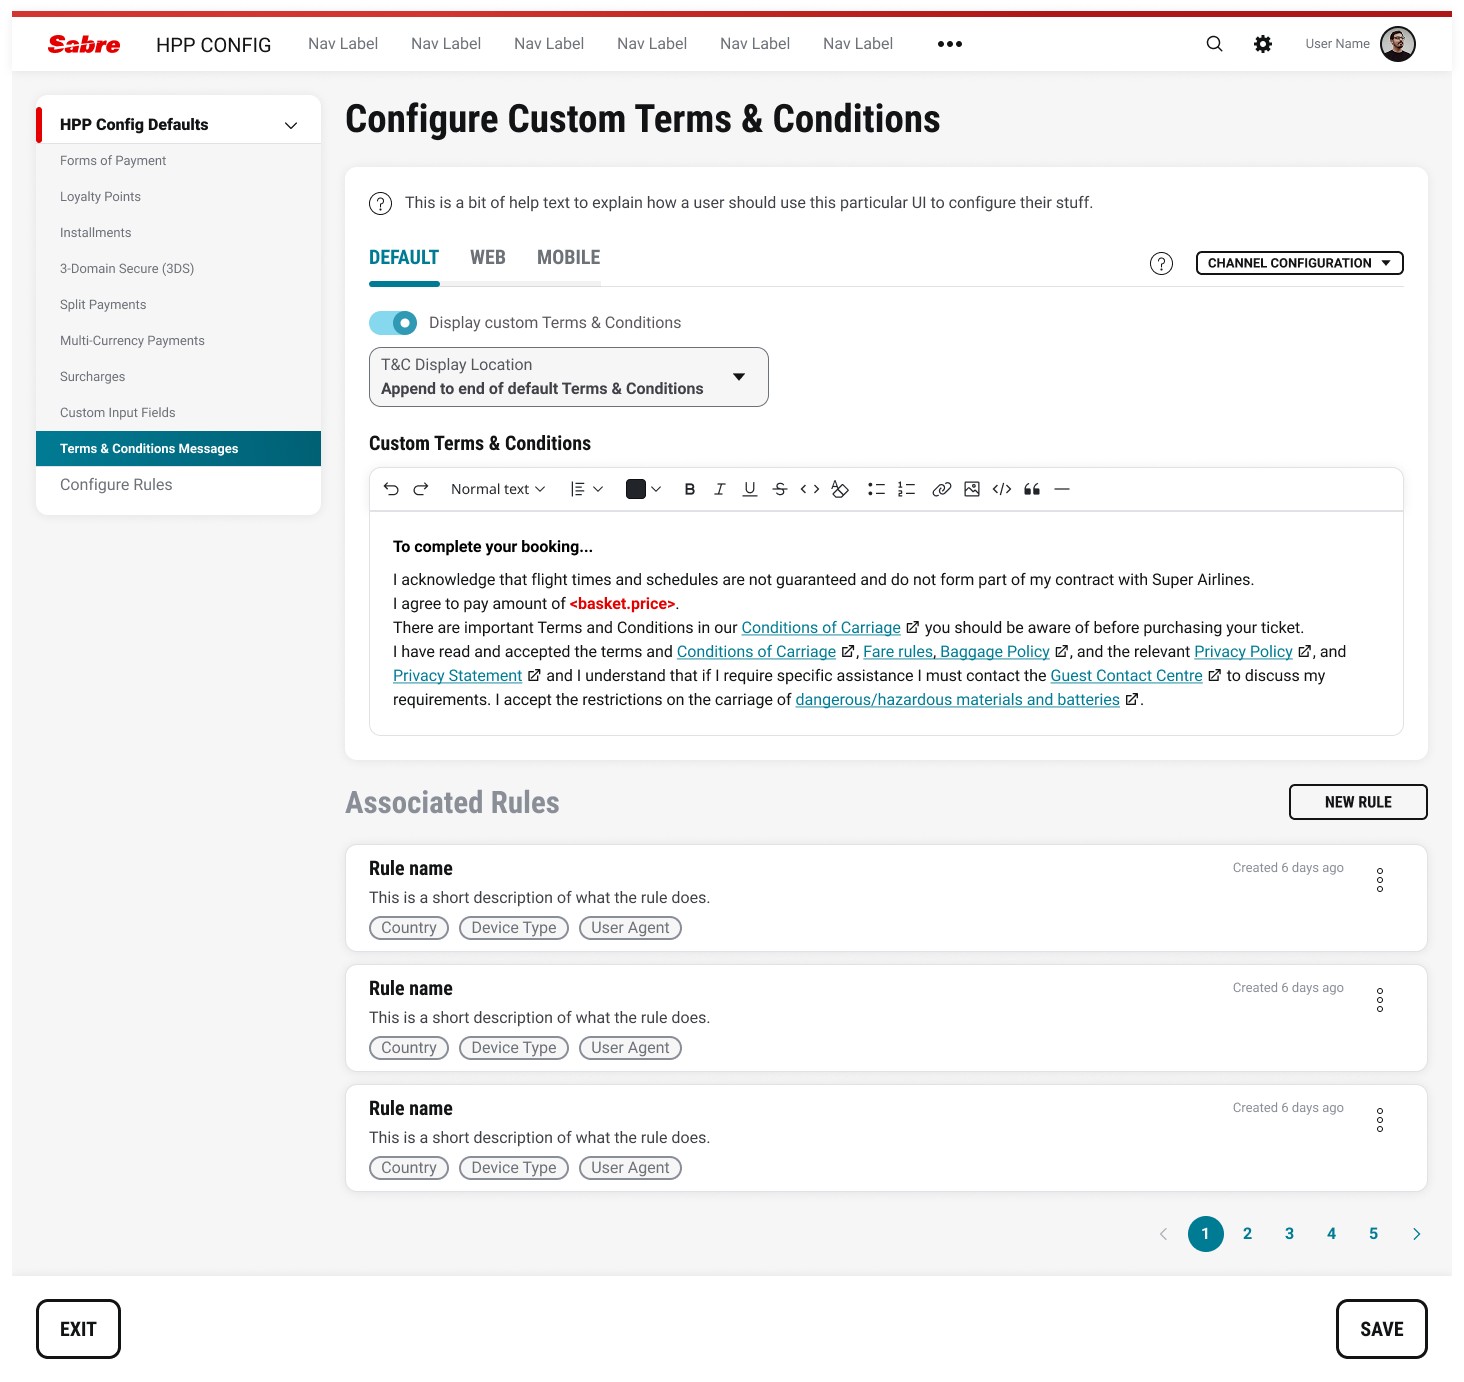Toggle bold formatting
1464x1382 pixels.
coord(690,489)
